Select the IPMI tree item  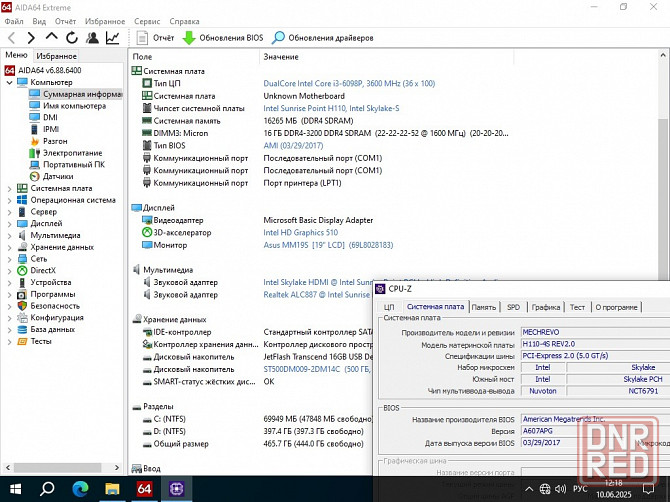[x=44, y=129]
